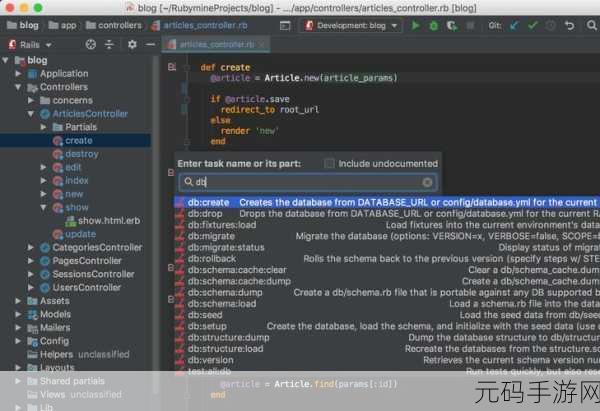The width and height of the screenshot is (600, 411).
Task: Select the Assets node
Action: coord(55,301)
